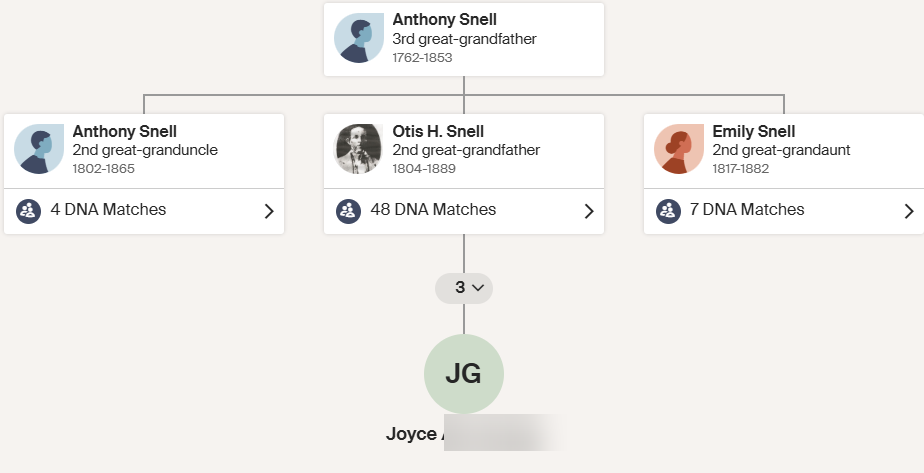
Task: Click Anthony Snell 3rd great-grandfather avatar icon
Action: [x=358, y=39]
